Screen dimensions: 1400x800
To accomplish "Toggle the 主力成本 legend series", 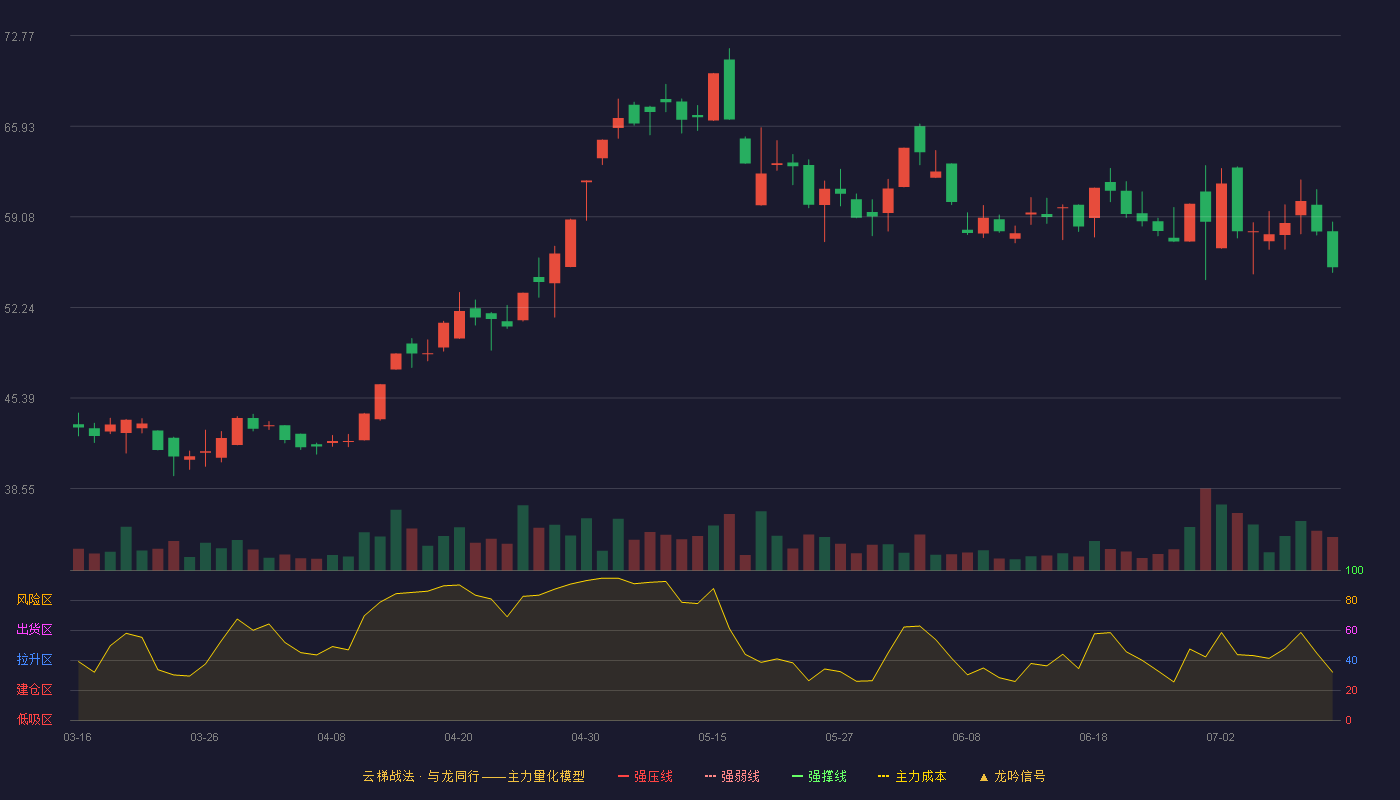I will click(x=912, y=776).
